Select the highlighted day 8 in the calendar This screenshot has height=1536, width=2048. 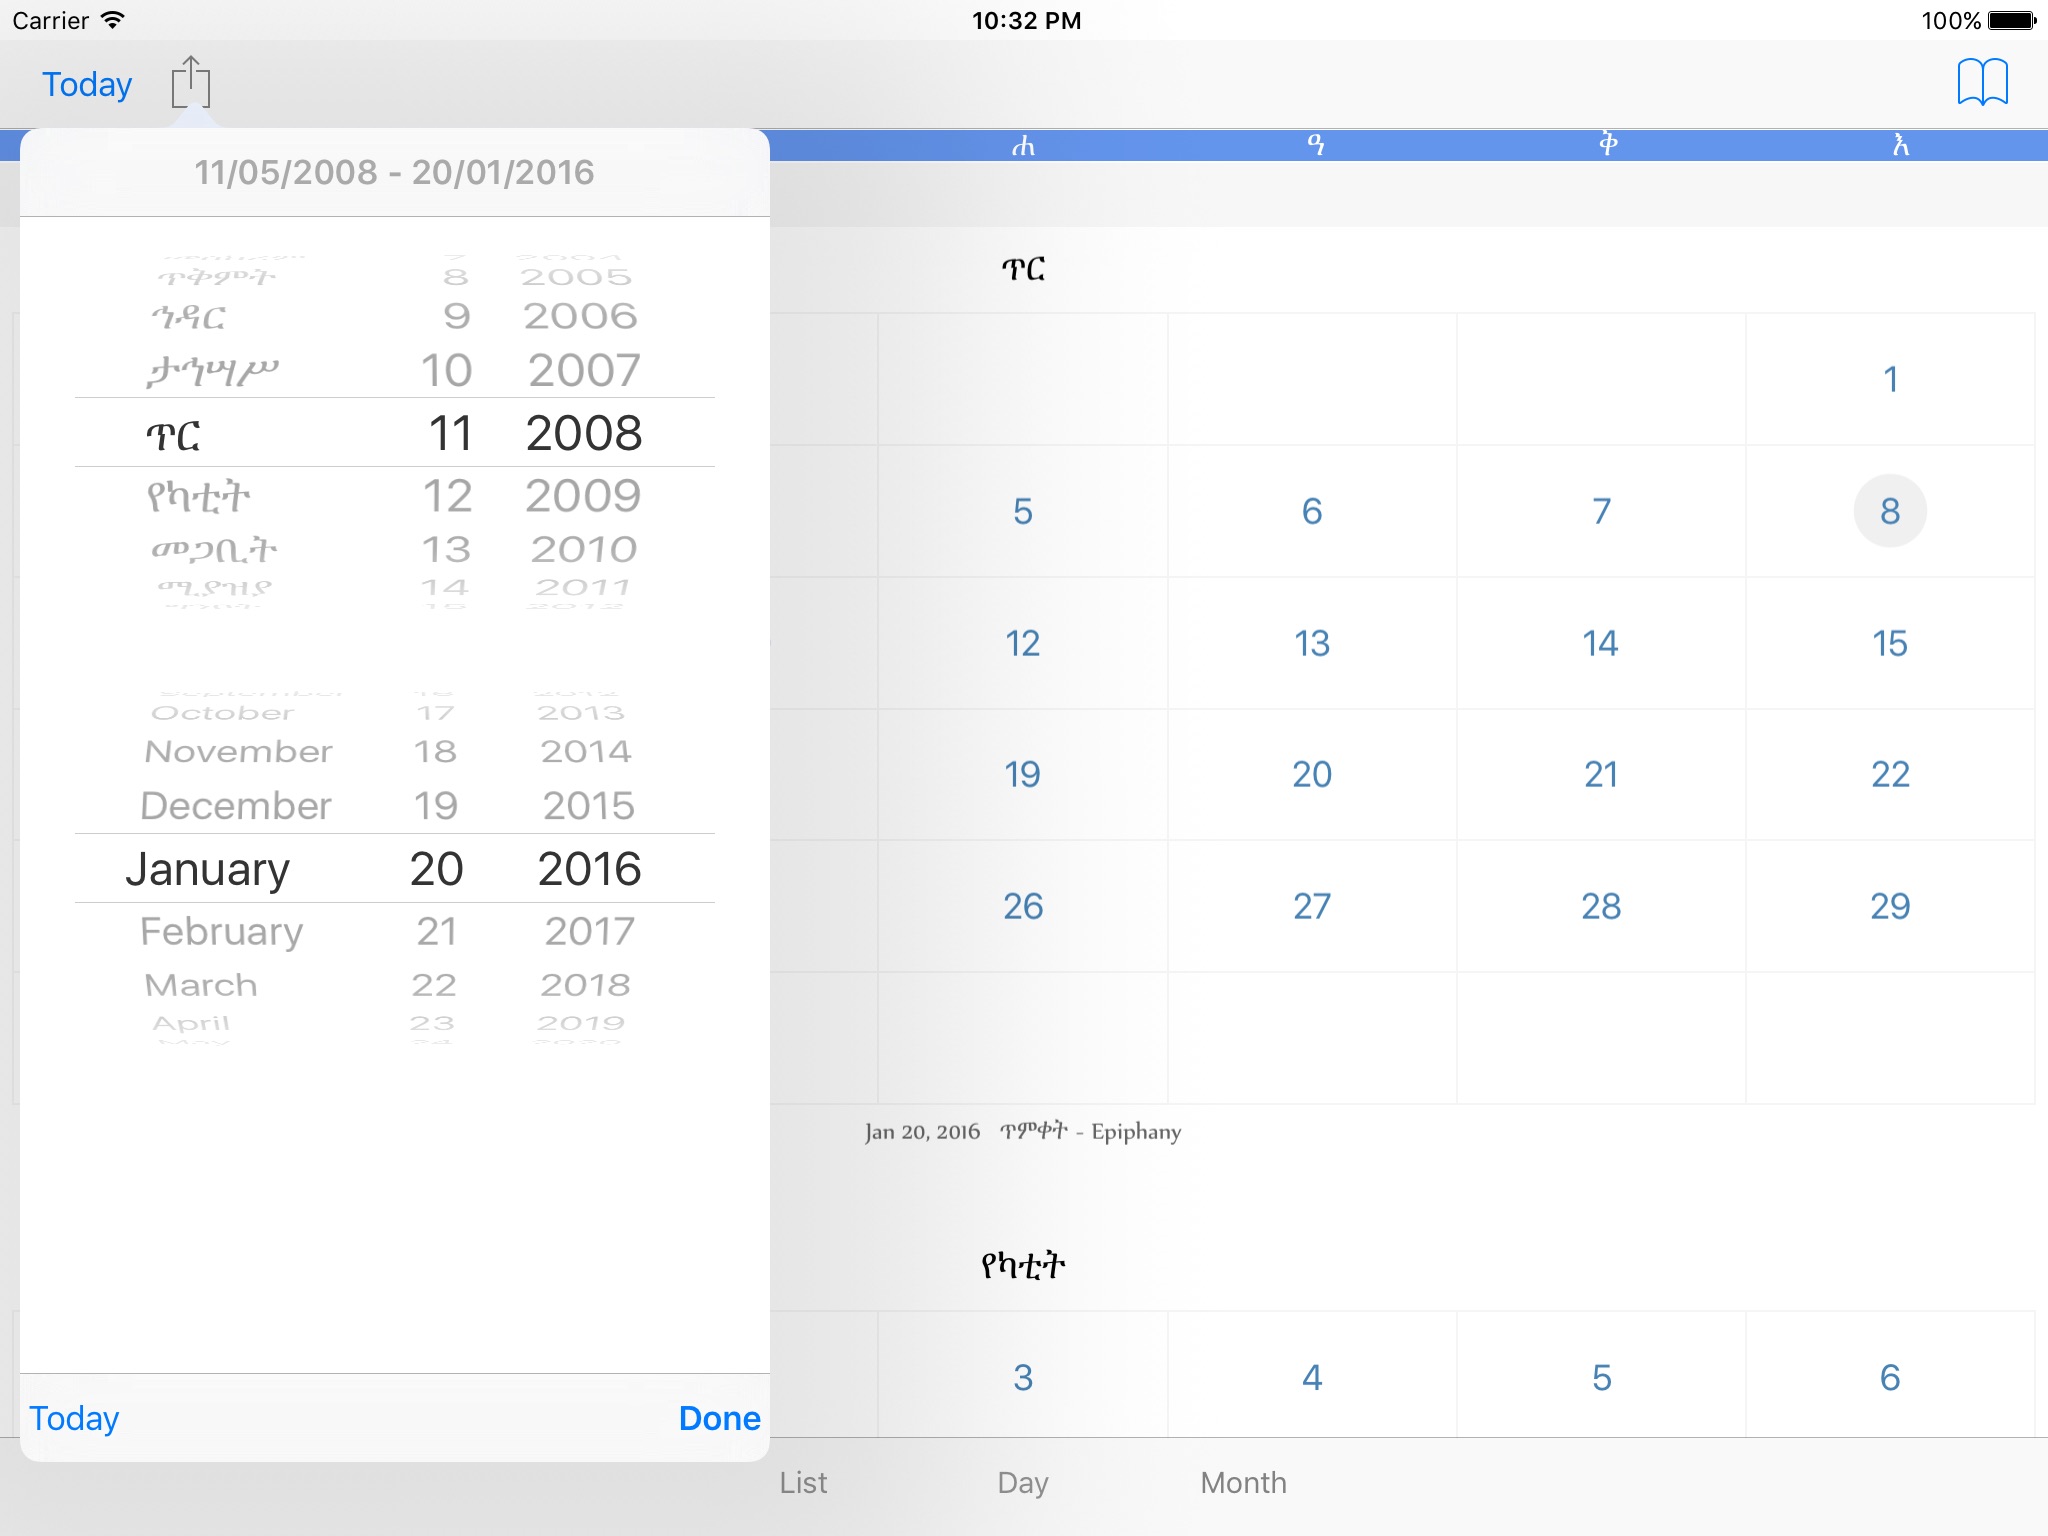[x=1889, y=511]
